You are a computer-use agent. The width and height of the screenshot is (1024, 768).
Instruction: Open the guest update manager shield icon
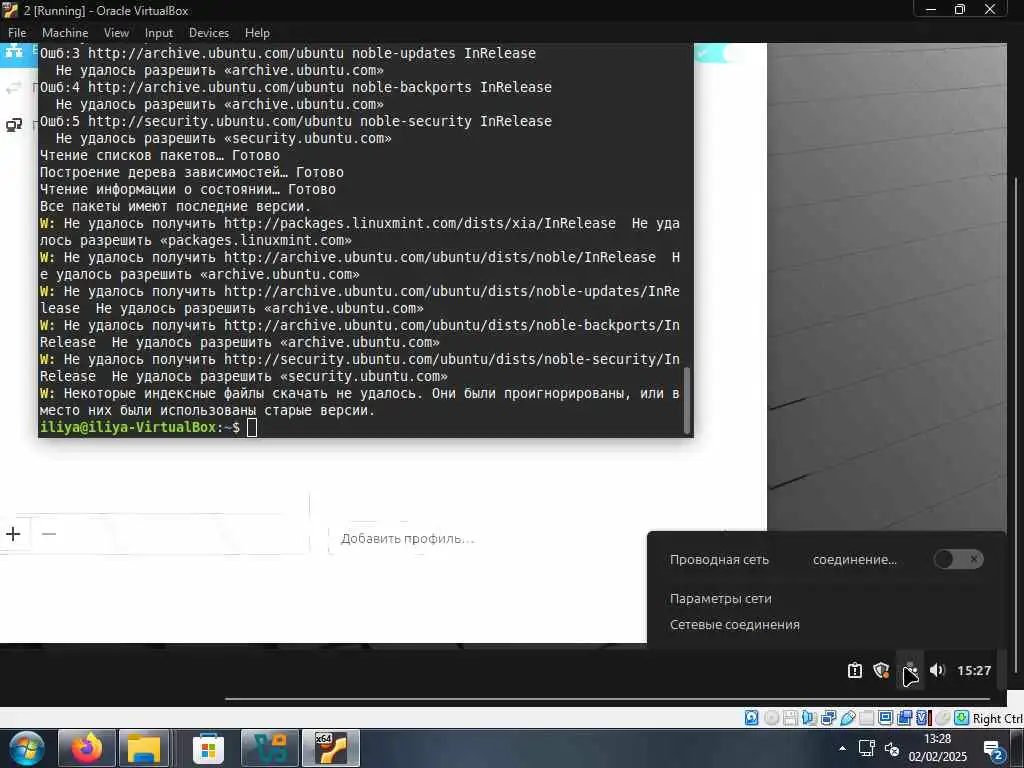click(x=882, y=670)
